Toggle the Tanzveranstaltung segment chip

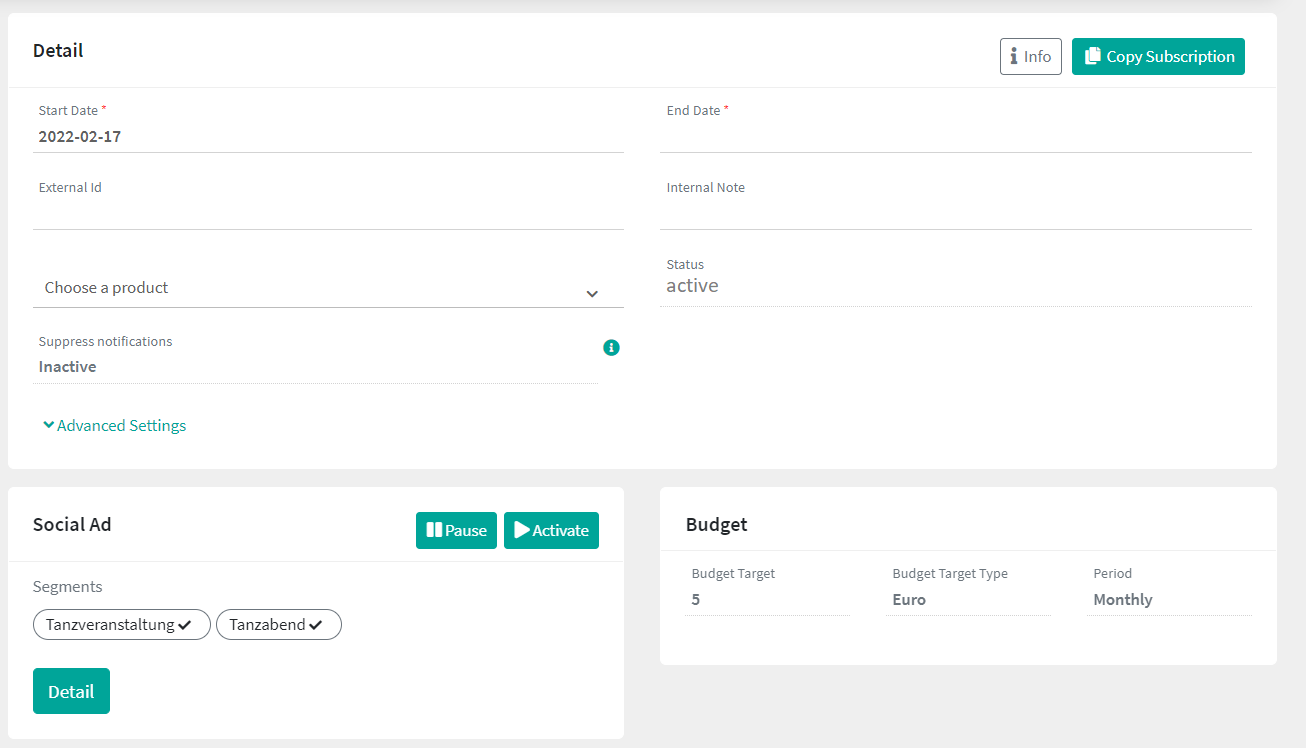click(x=121, y=625)
